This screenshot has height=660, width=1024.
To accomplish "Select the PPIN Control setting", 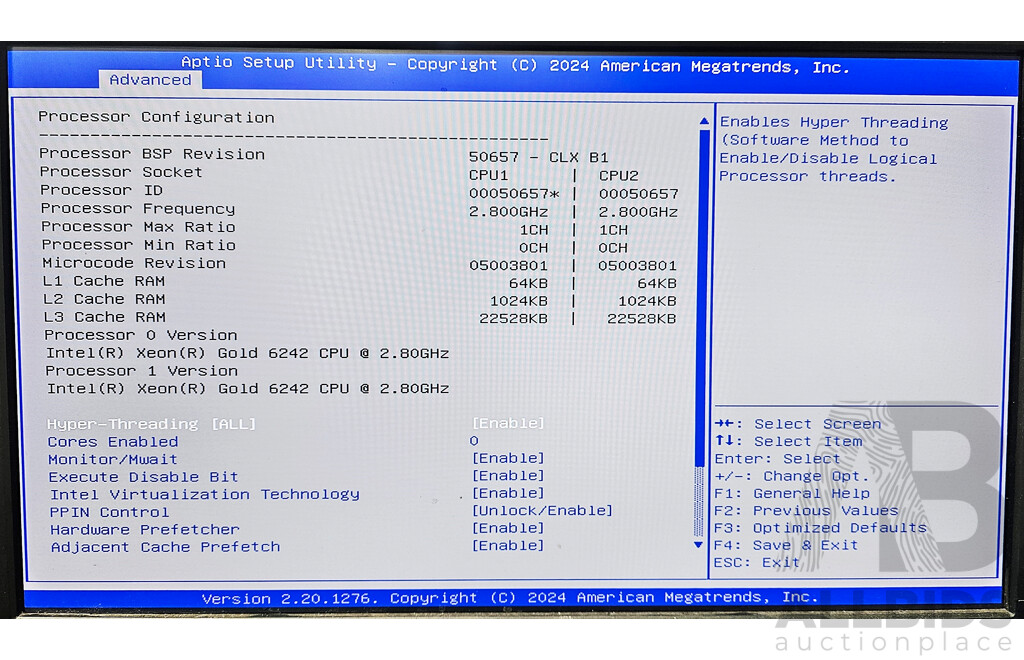I will click(109, 512).
